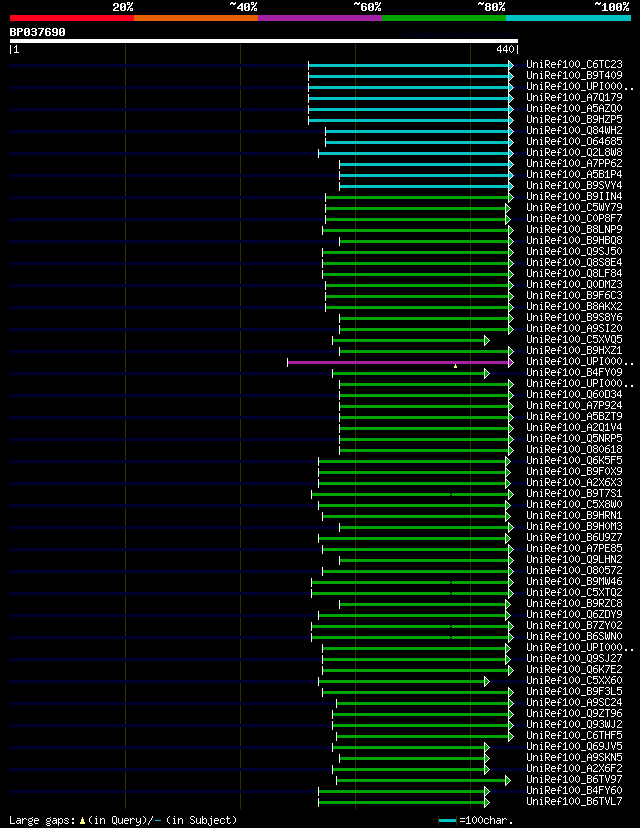This screenshot has width=640, height=828.
Task: Click the UniRef100_Q0DMZ3 entry
Action: [575, 284]
